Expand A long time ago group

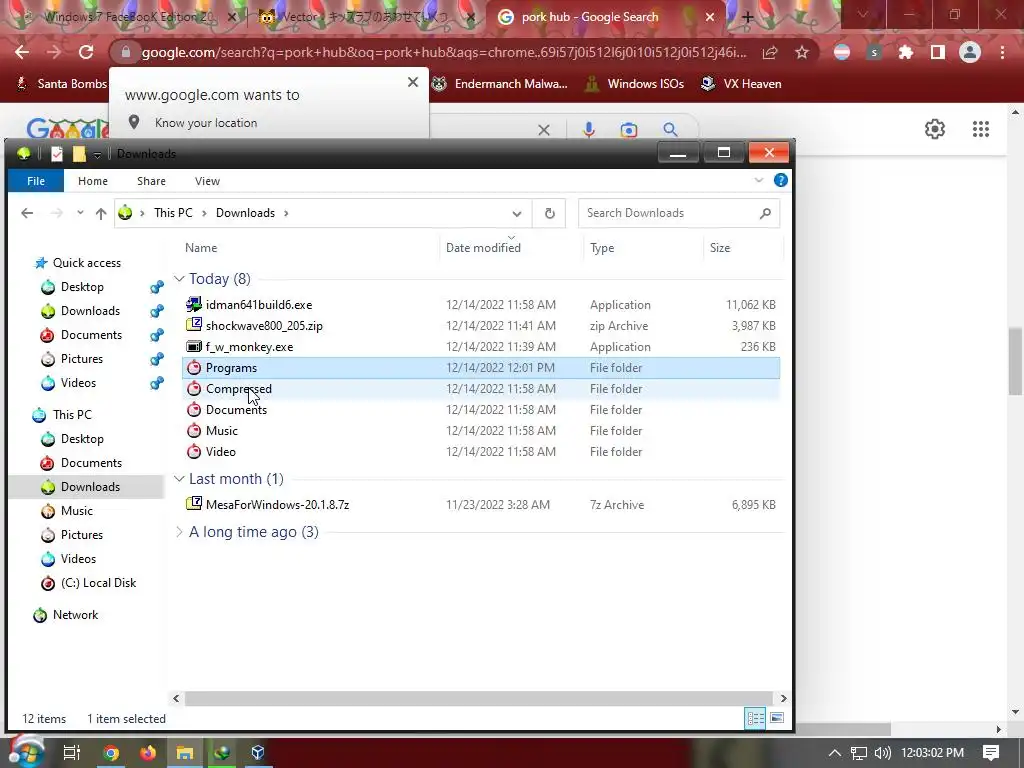(179, 532)
